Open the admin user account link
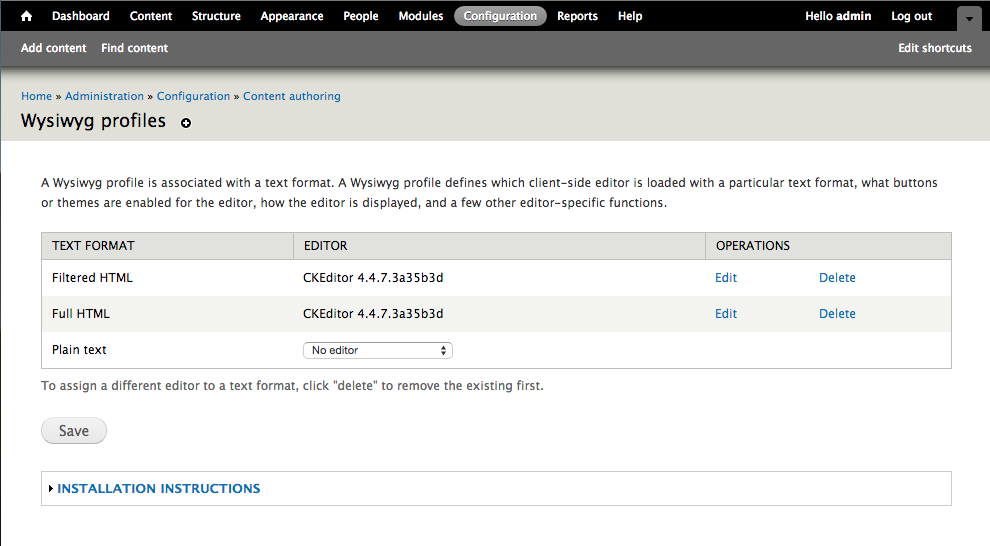 (853, 16)
